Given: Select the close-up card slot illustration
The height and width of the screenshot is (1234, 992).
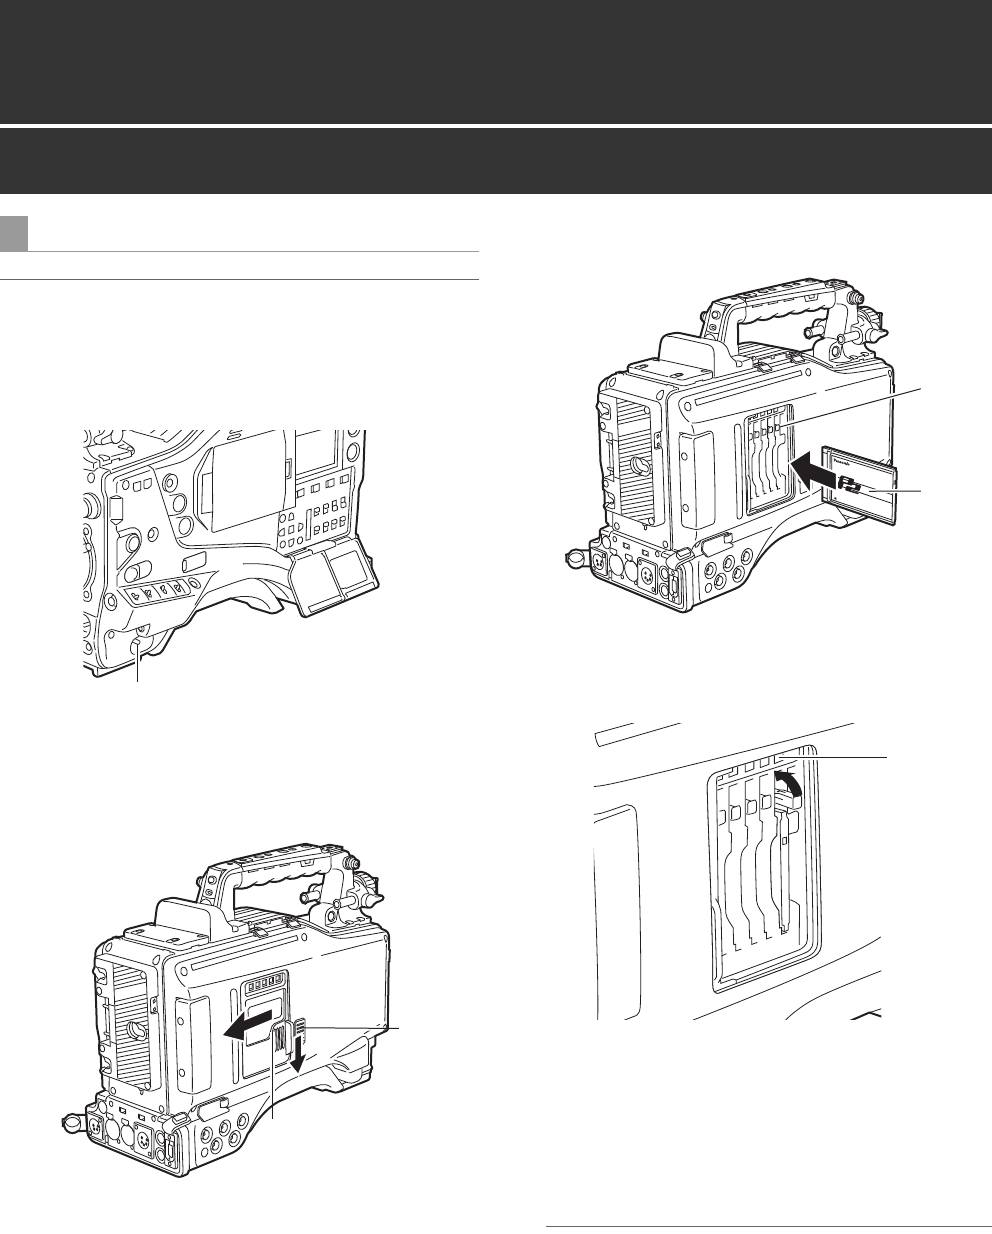Looking at the screenshot, I should pyautogui.click(x=736, y=871).
